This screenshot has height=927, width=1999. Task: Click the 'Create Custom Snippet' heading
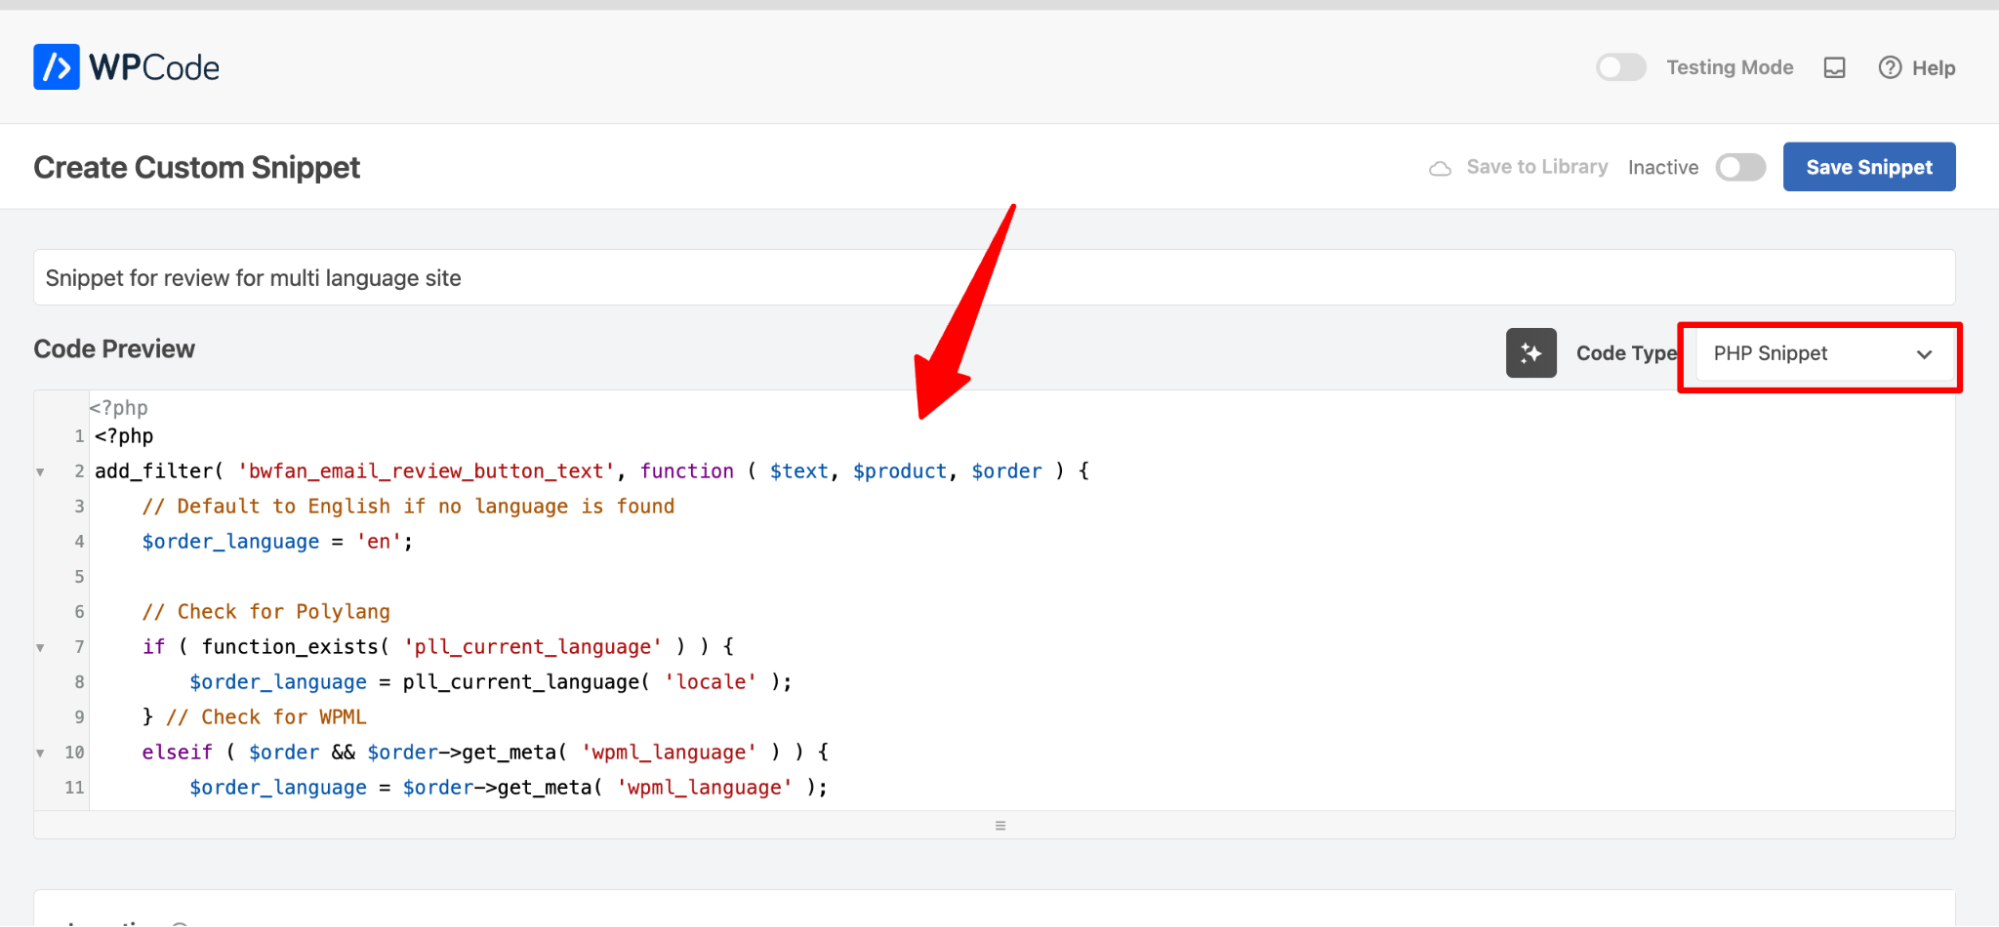click(197, 167)
